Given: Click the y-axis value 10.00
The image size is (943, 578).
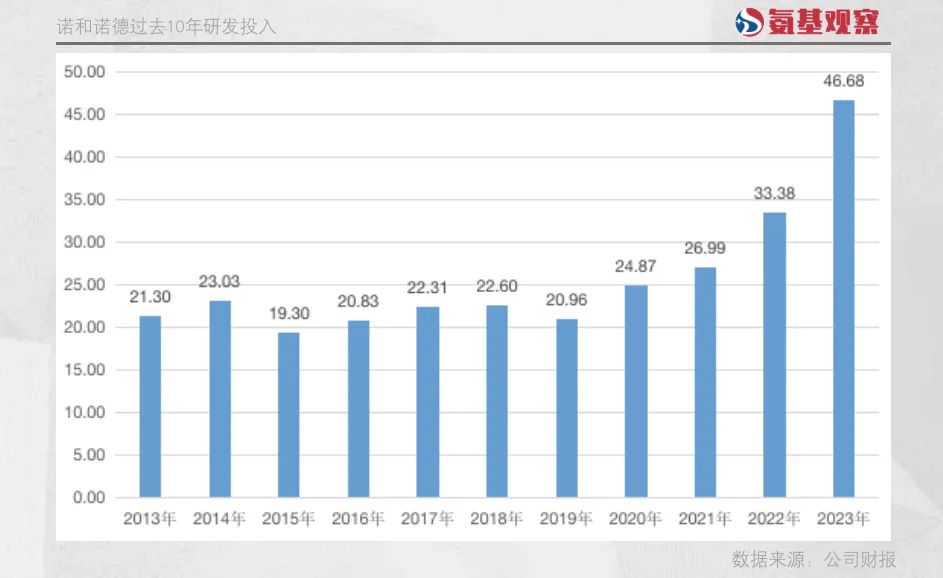Looking at the screenshot, I should [x=85, y=413].
